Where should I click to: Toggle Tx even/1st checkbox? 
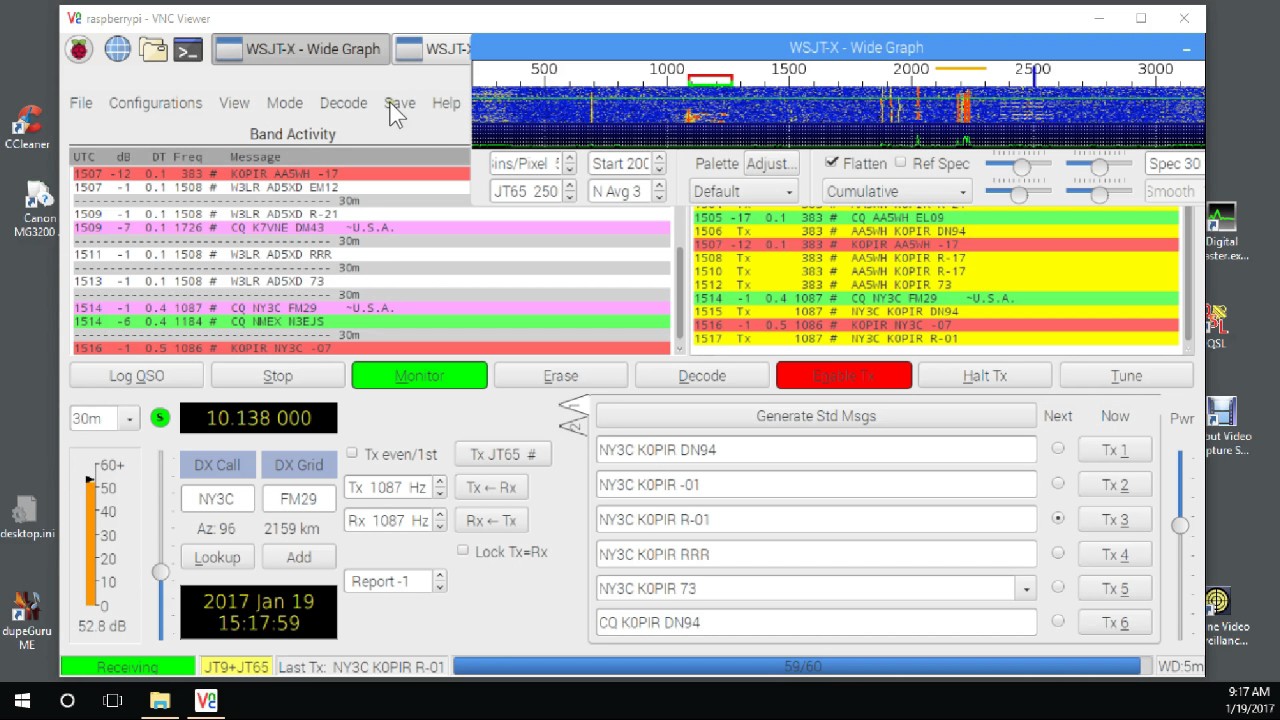click(x=352, y=454)
